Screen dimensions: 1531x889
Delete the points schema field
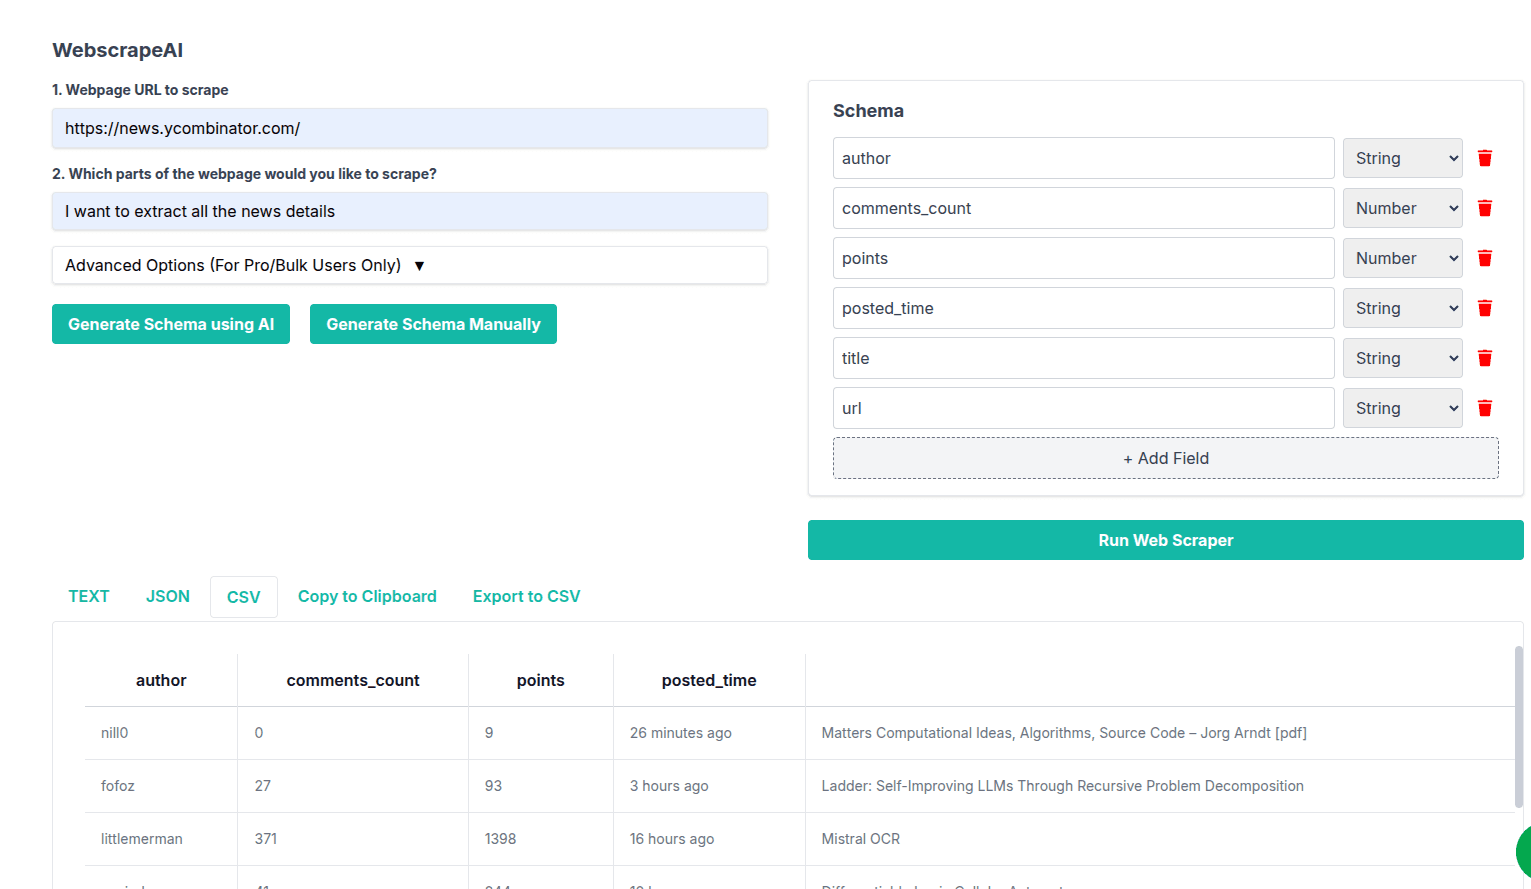click(x=1485, y=258)
